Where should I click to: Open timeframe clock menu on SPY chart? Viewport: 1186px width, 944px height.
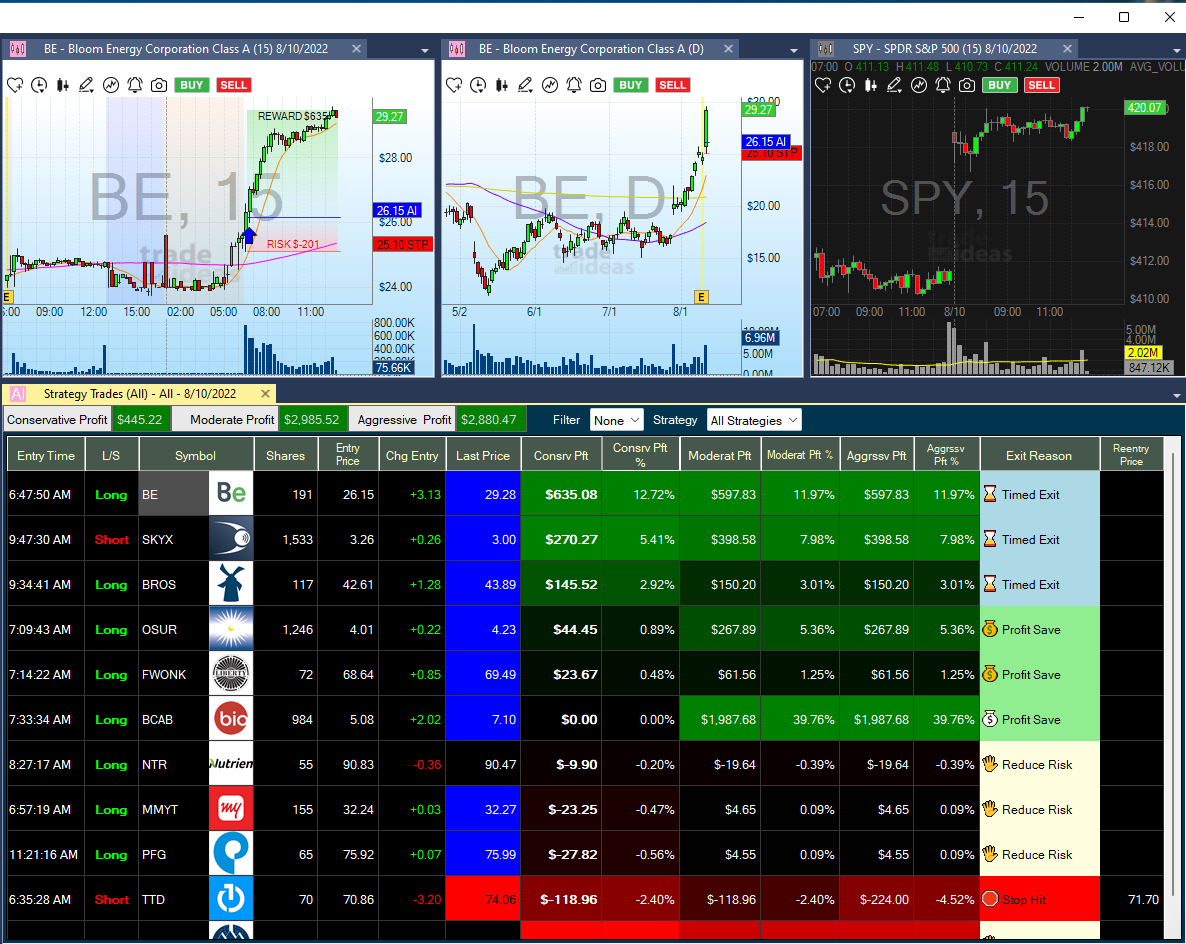[x=847, y=85]
